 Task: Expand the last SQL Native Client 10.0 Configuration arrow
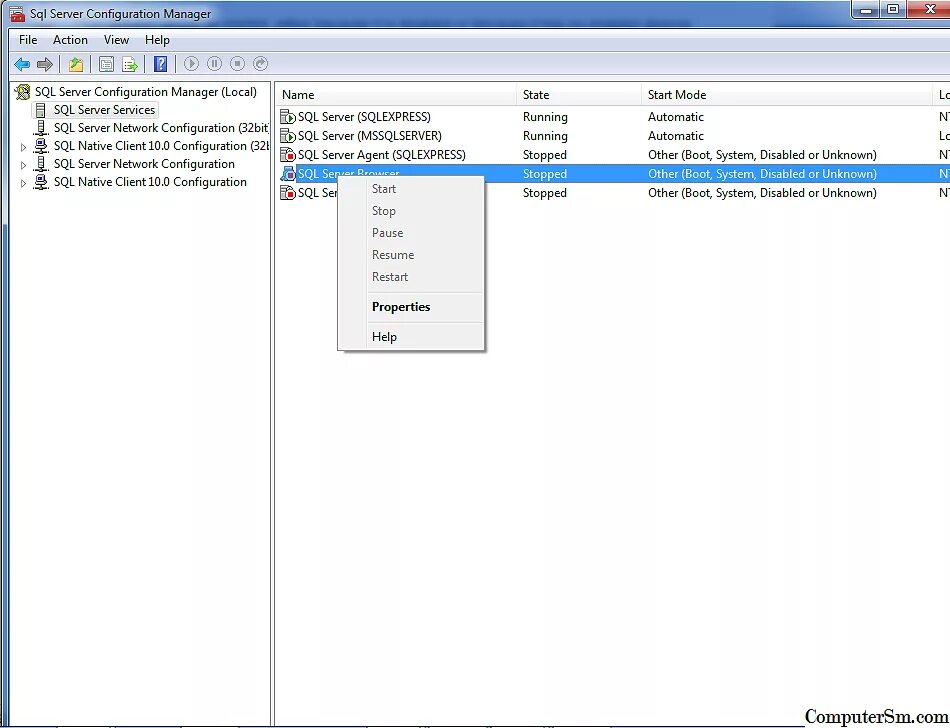[x=24, y=183]
